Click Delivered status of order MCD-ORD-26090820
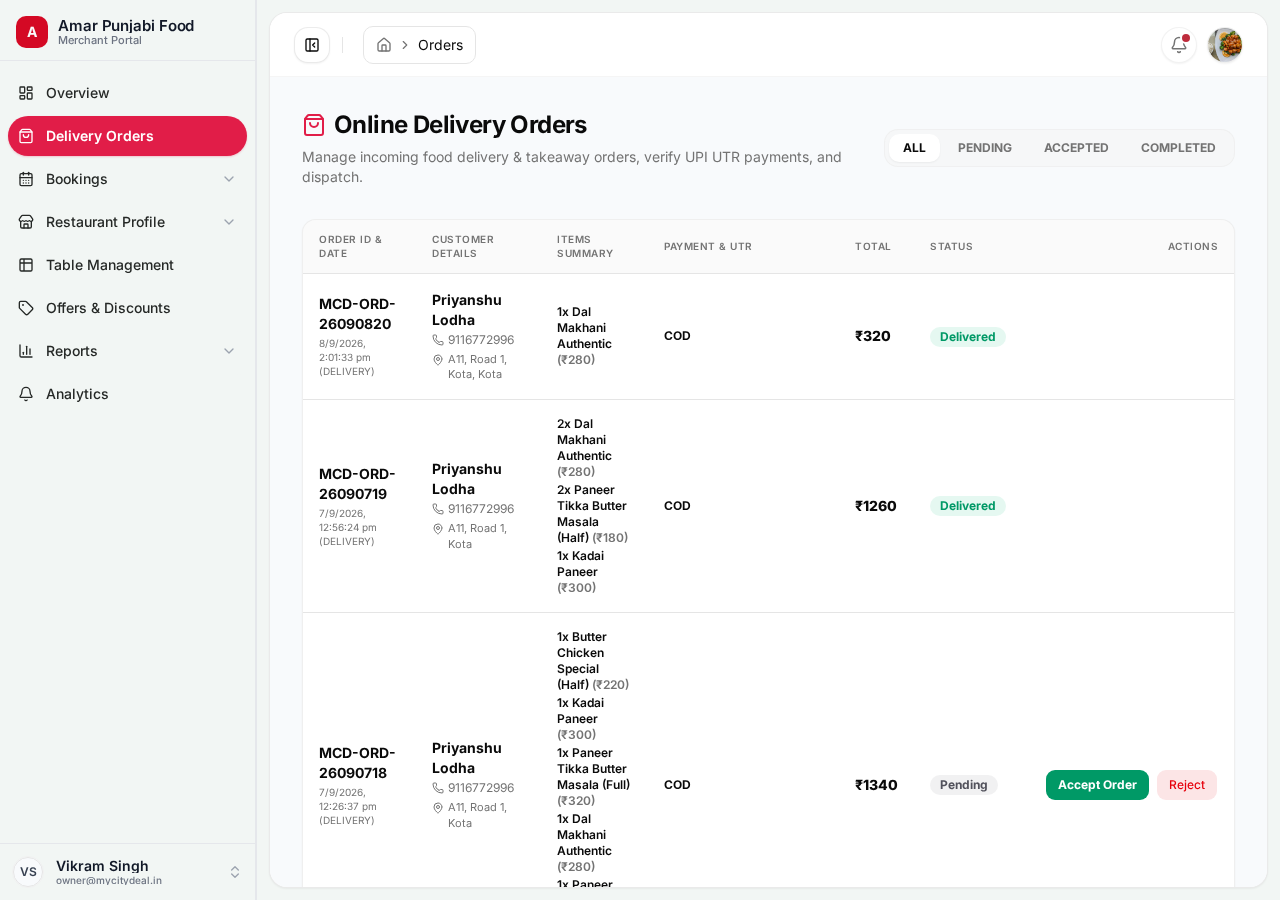This screenshot has width=1280, height=900. point(967,337)
